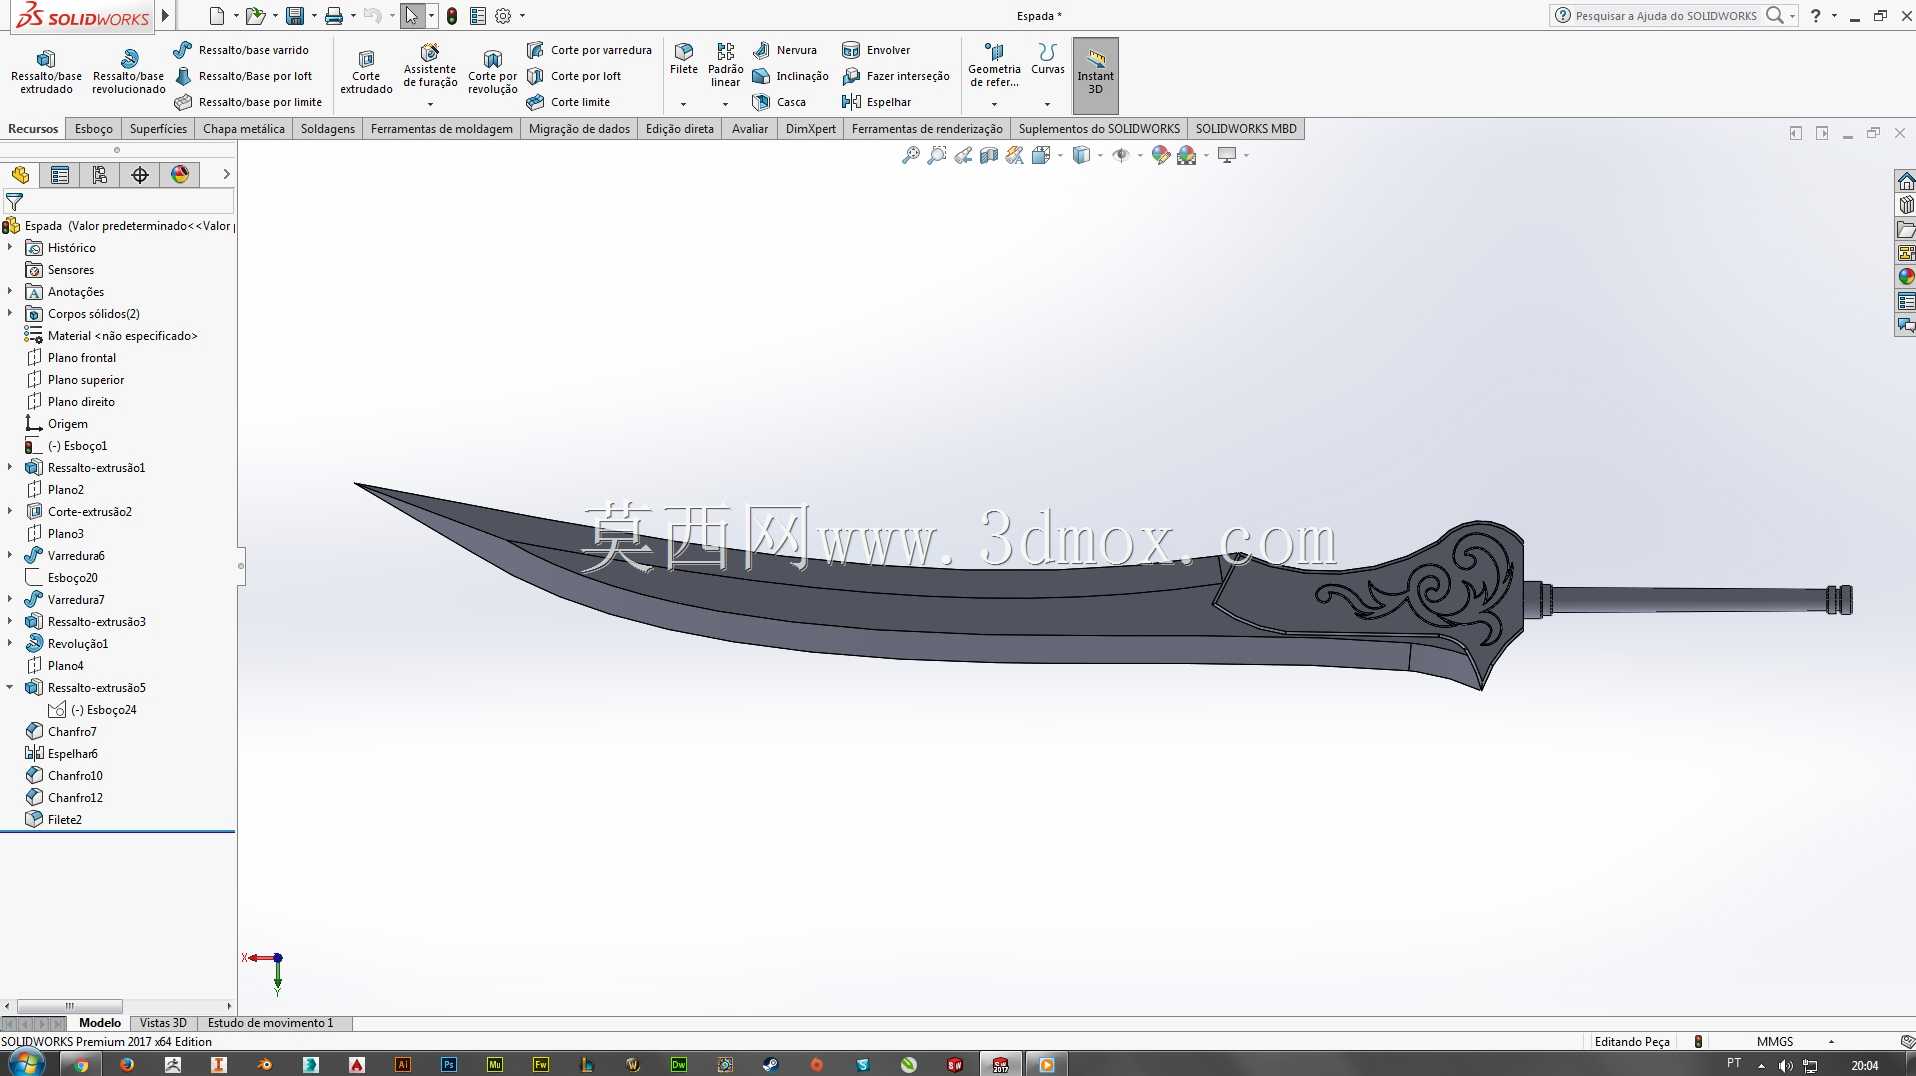
Task: Click the feature tree filter field
Action: tap(119, 202)
